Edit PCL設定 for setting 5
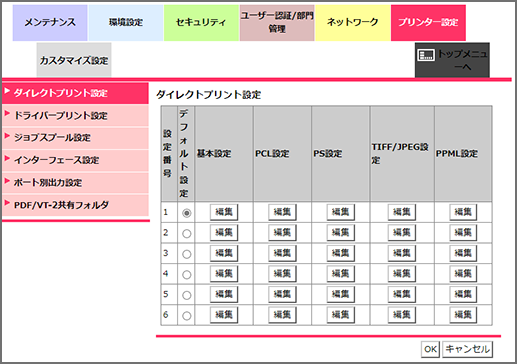This screenshot has width=517, height=364. pyautogui.click(x=282, y=294)
